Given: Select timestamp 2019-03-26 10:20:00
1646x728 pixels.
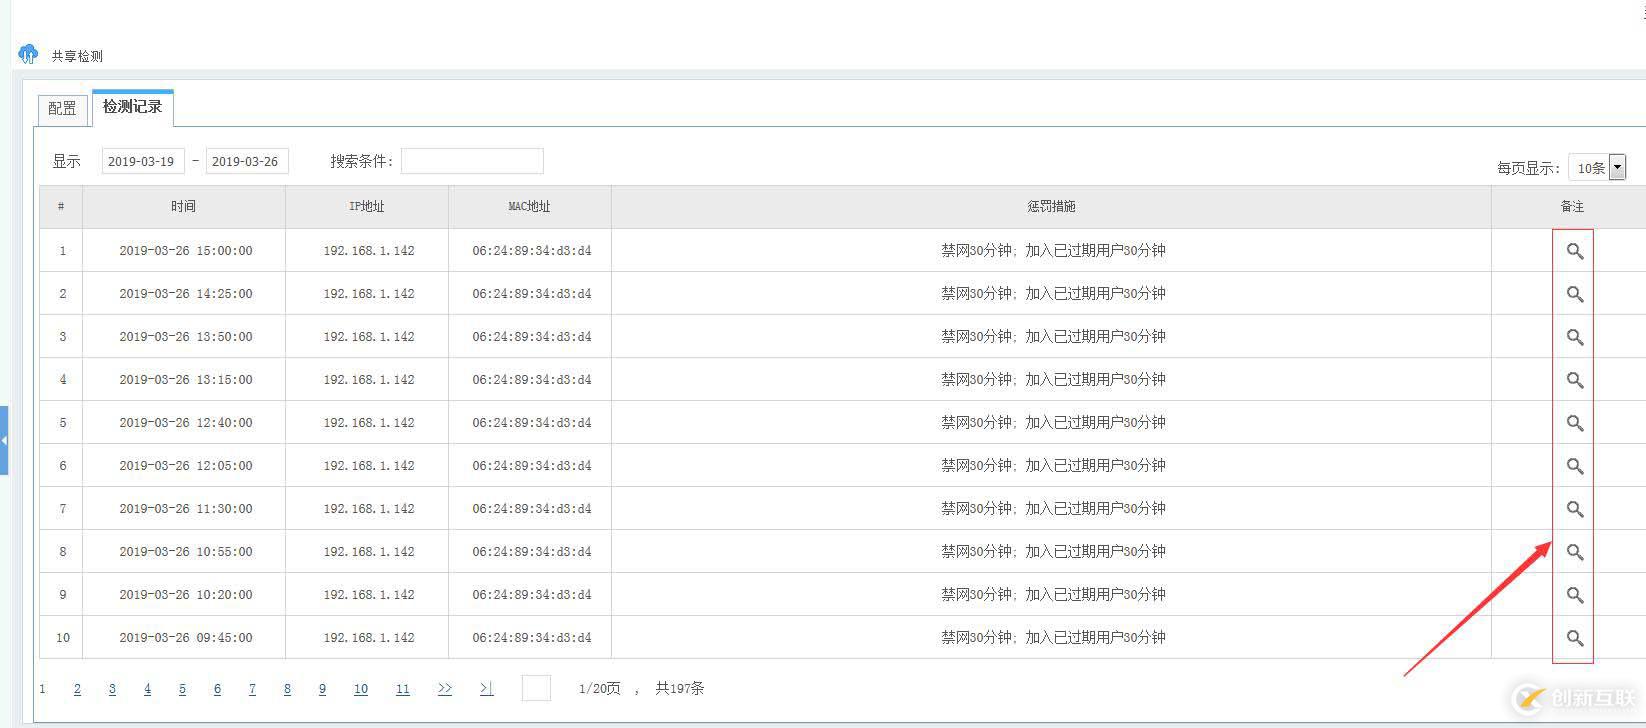Looking at the screenshot, I should 186,595.
